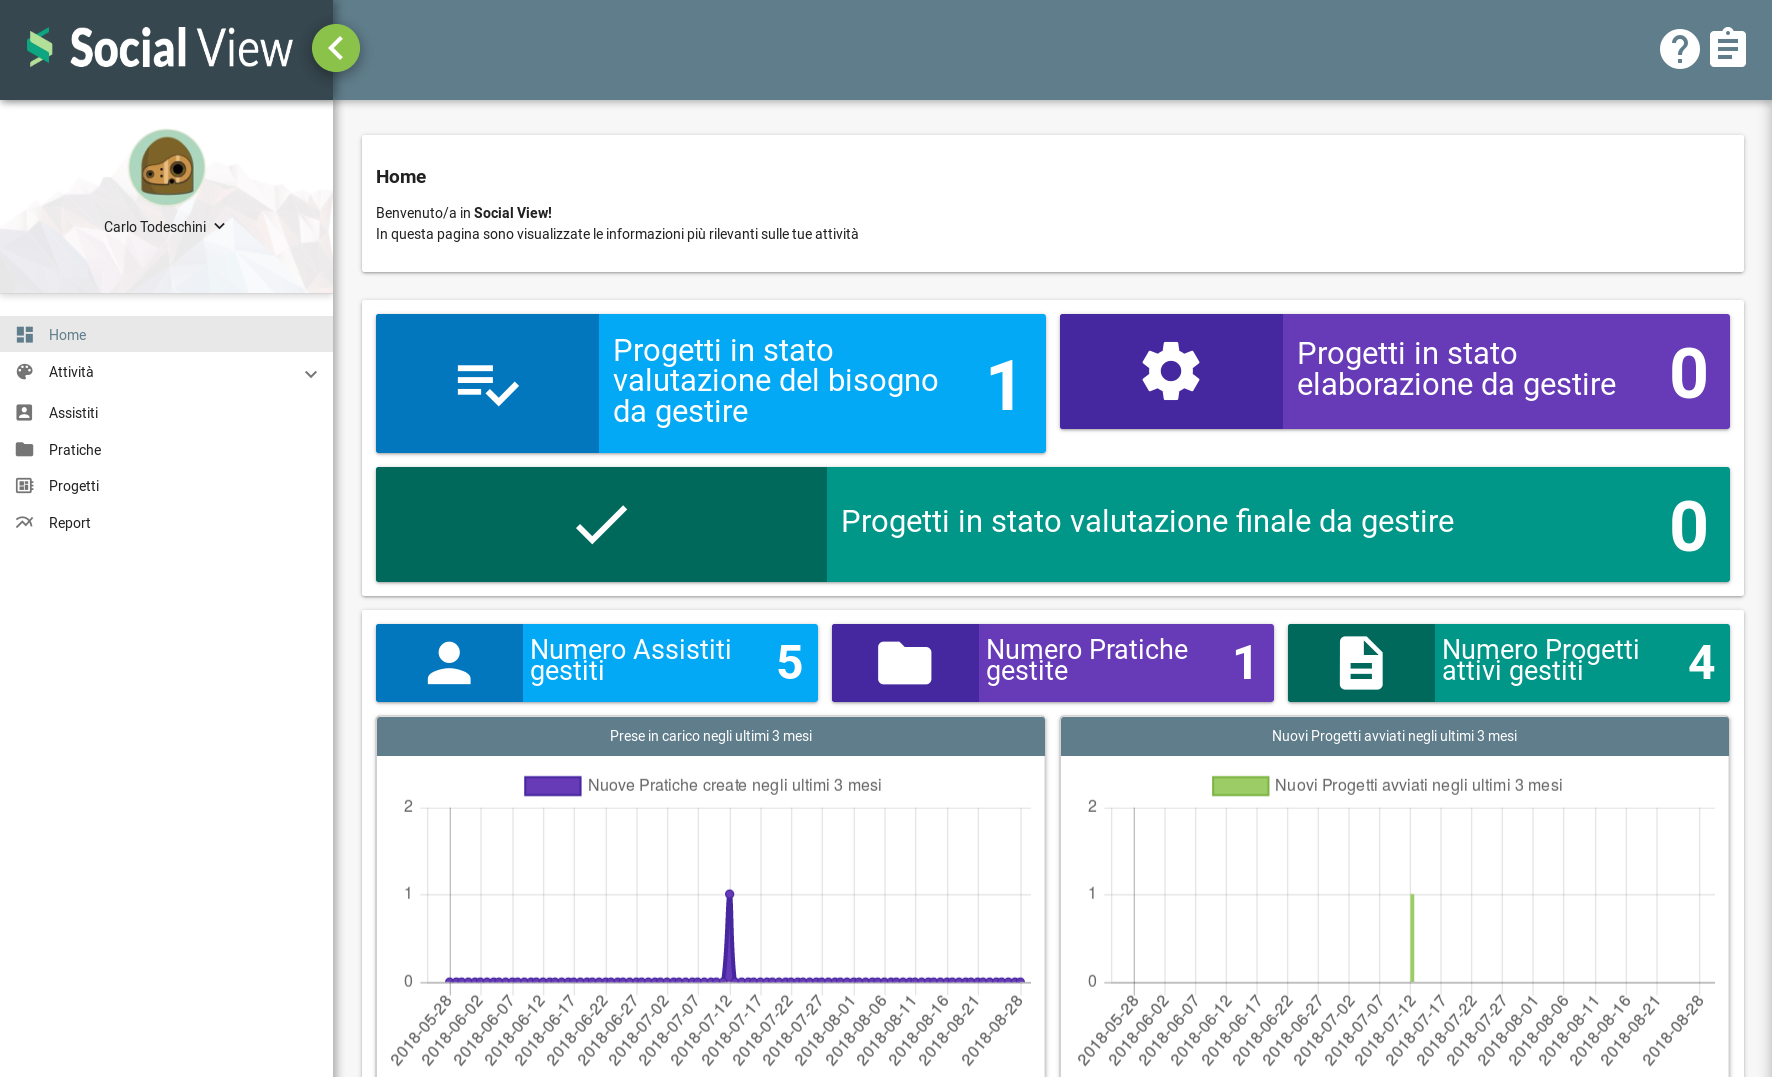Toggle Nuovi Progetti green legend series
1772x1077 pixels.
(x=1240, y=786)
